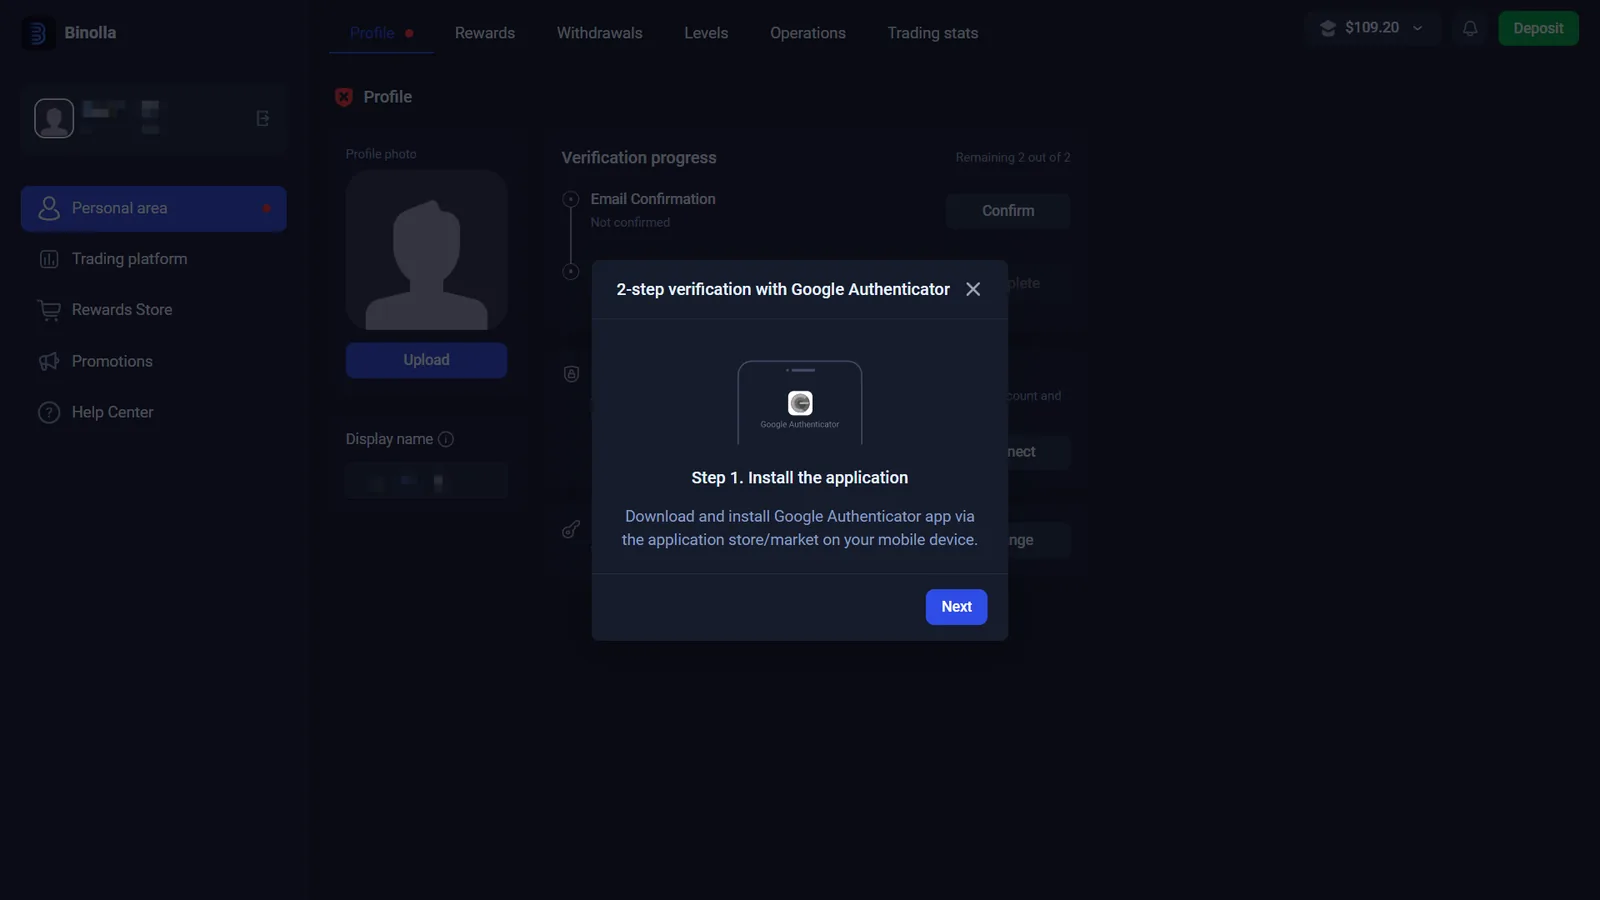Viewport: 1600px width, 900px height.
Task: Click the Rewards Store cart icon
Action: [49, 310]
